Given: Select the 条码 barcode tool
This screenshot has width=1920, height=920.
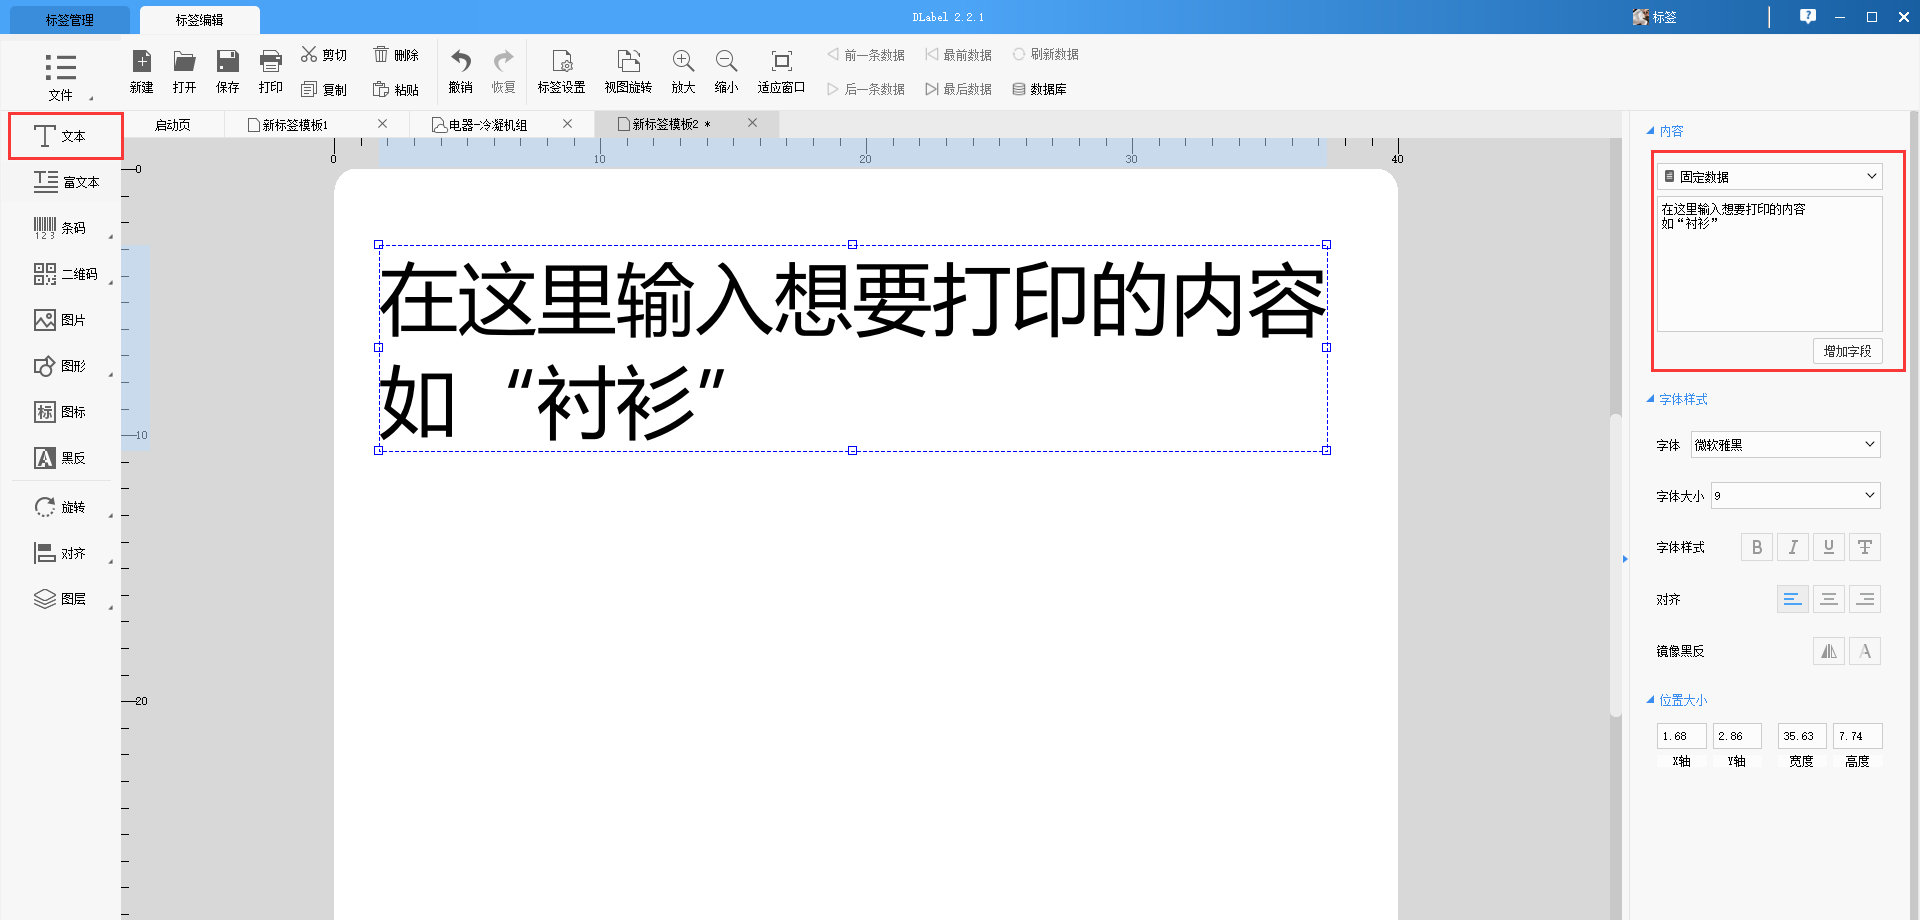Looking at the screenshot, I should coord(60,228).
